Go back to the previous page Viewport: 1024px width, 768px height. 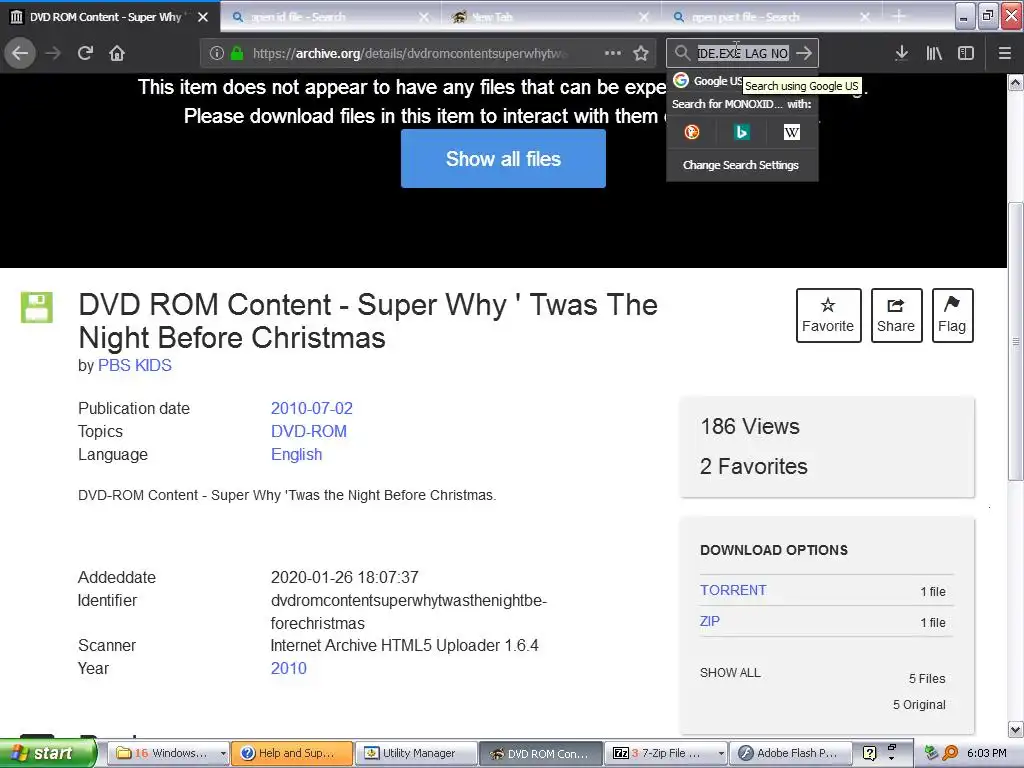point(20,53)
